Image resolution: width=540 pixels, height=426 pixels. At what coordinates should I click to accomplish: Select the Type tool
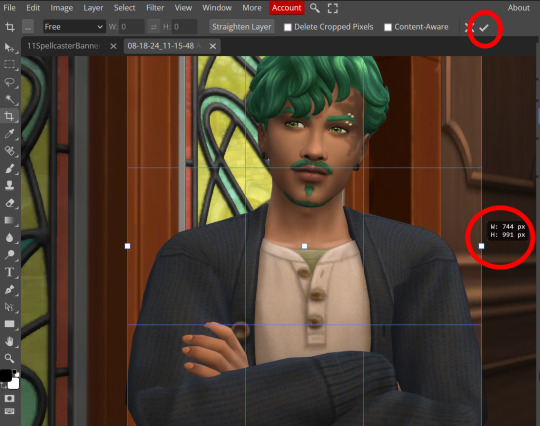[x=9, y=272]
